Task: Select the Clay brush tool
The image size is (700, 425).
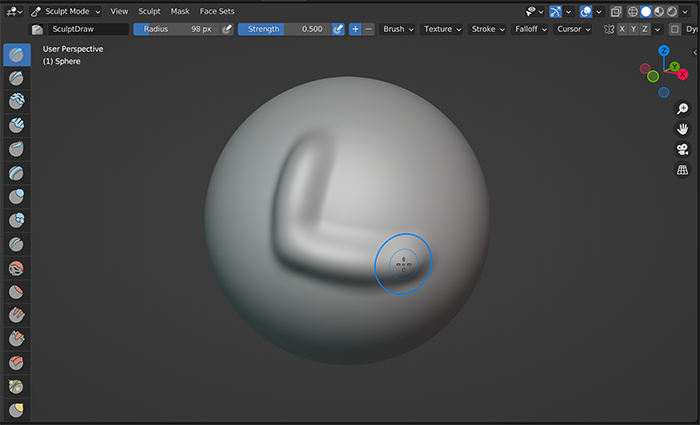Action: tap(17, 101)
